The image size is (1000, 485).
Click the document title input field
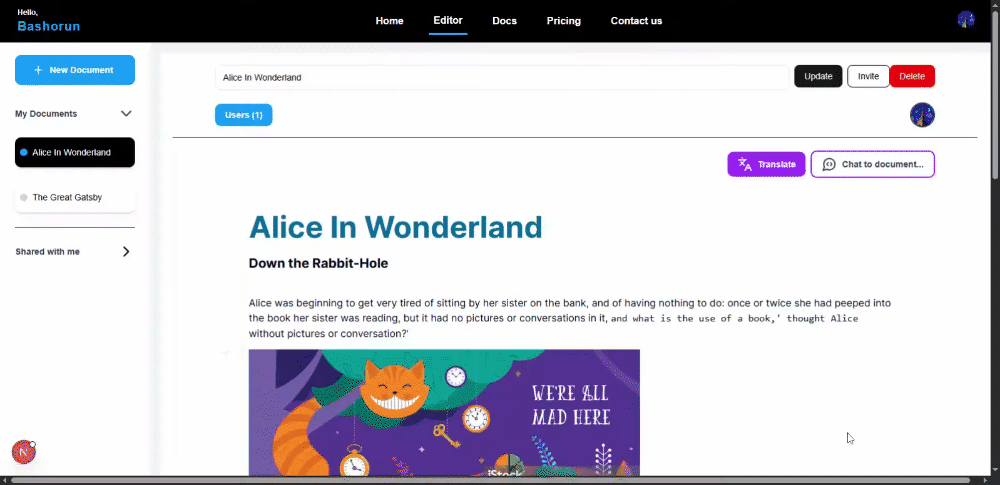pos(502,77)
